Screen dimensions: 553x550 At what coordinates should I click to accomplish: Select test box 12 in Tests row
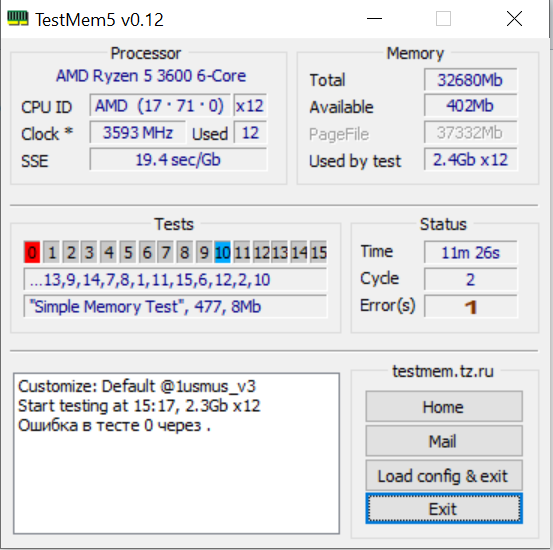pos(261,252)
